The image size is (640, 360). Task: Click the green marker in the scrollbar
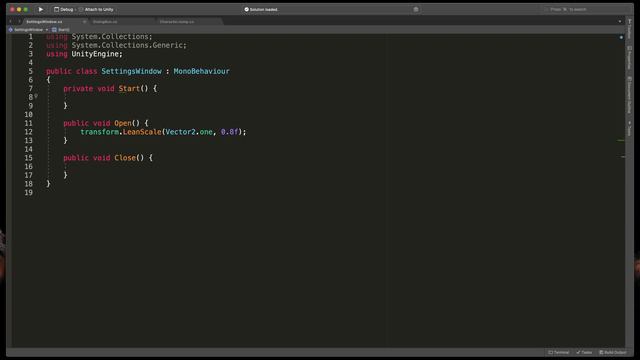[x=621, y=140]
